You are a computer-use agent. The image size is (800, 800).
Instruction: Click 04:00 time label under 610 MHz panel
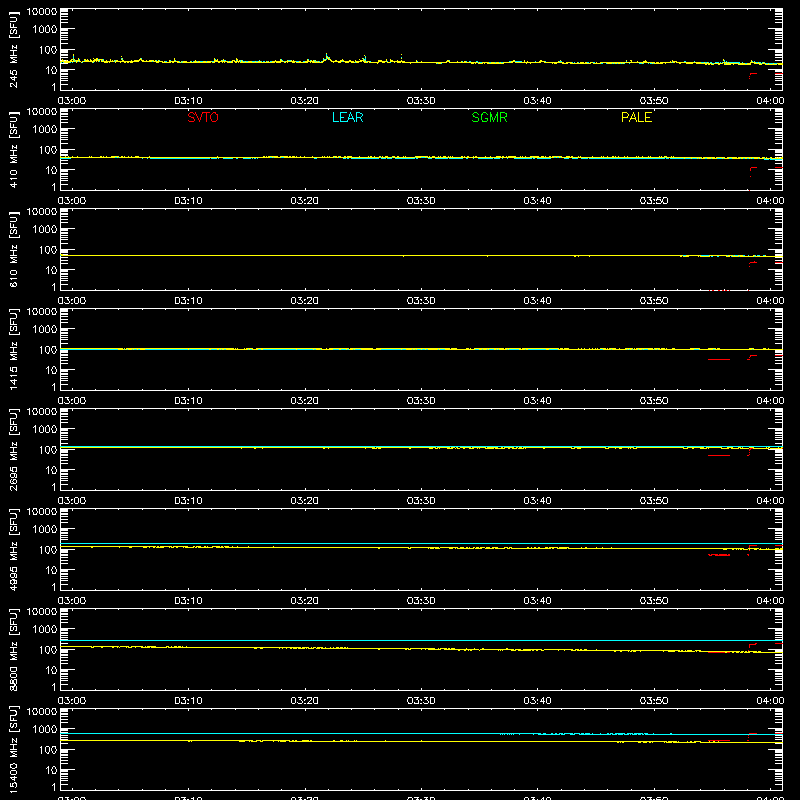[x=770, y=301]
